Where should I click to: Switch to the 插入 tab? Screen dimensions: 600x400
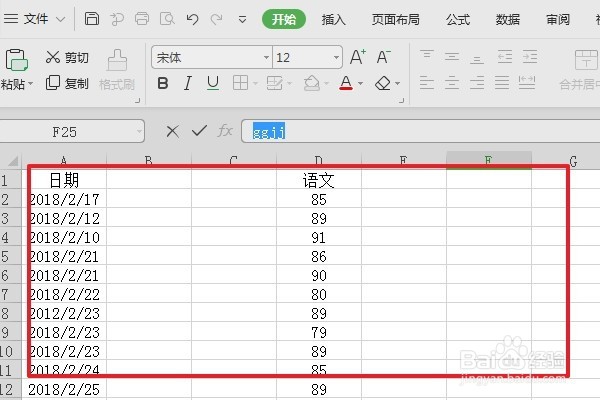coord(333,20)
